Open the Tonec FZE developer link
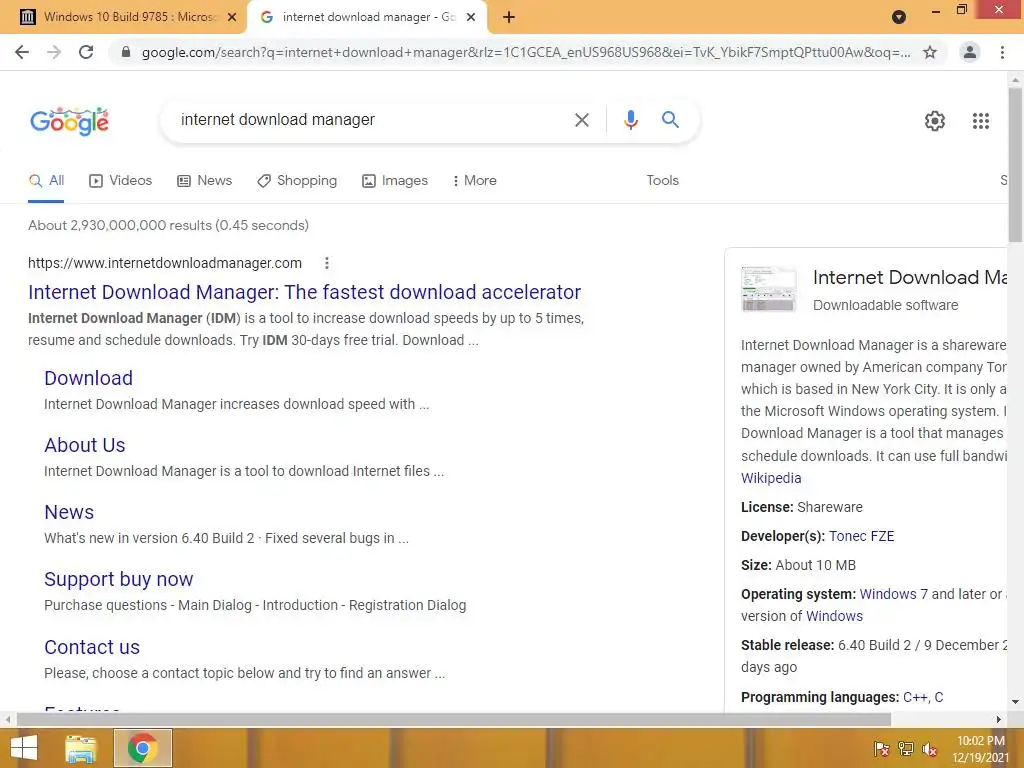Screen dimensions: 1024x768 coord(861,536)
